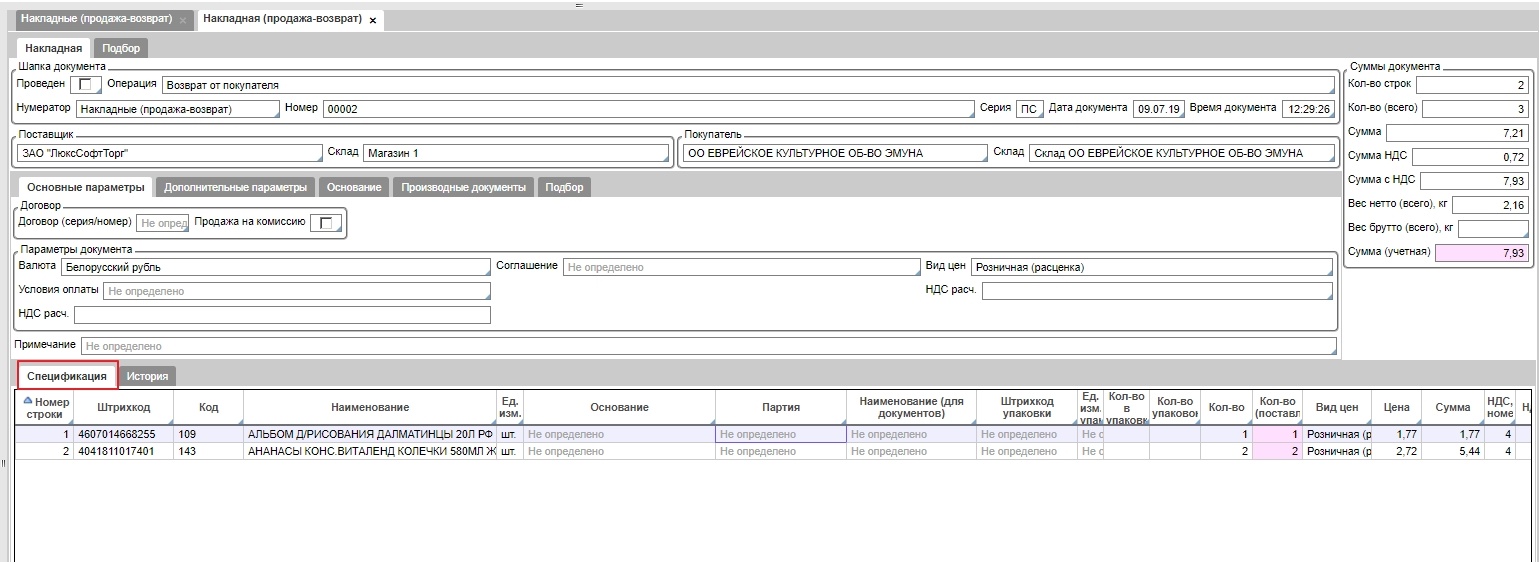This screenshot has width=1539, height=562.
Task: Close the inactive Накладные (продажа-возврат) tab
Action: point(183,21)
